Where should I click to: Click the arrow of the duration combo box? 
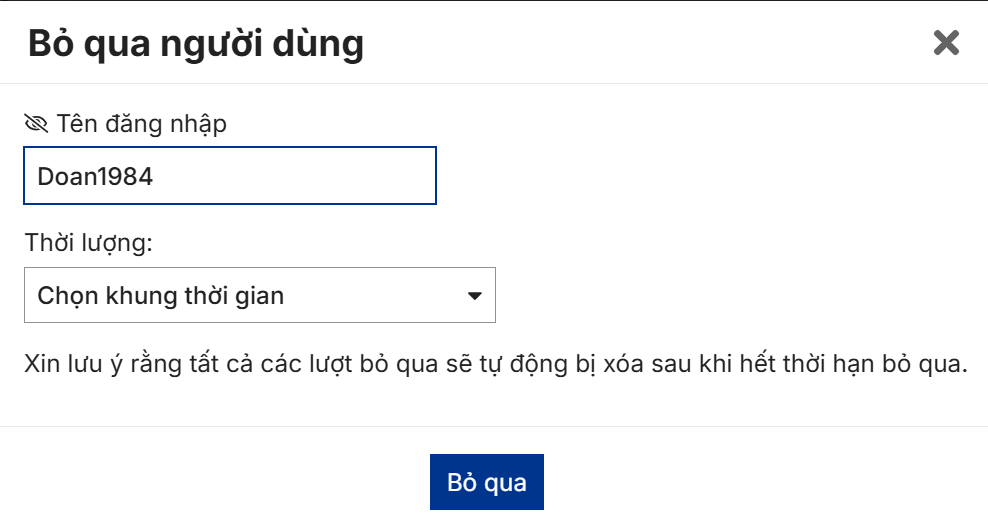[x=475, y=296]
